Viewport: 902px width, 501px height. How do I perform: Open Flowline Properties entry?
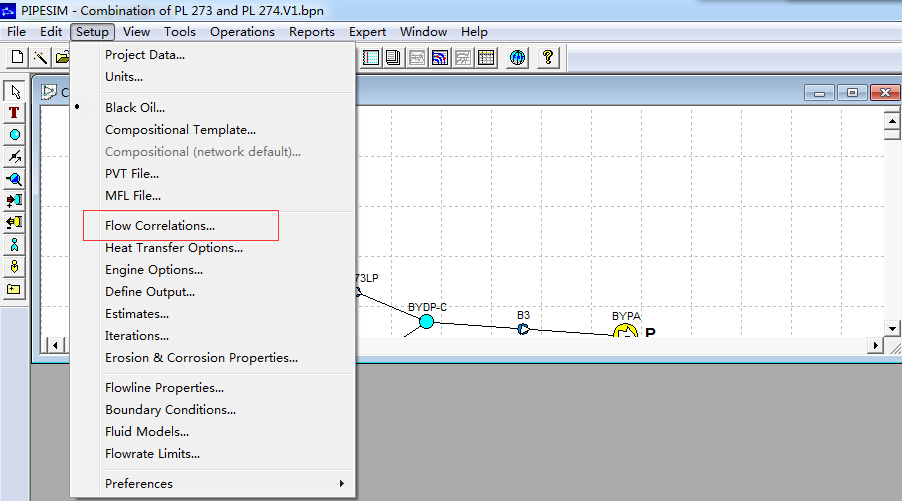pos(165,388)
